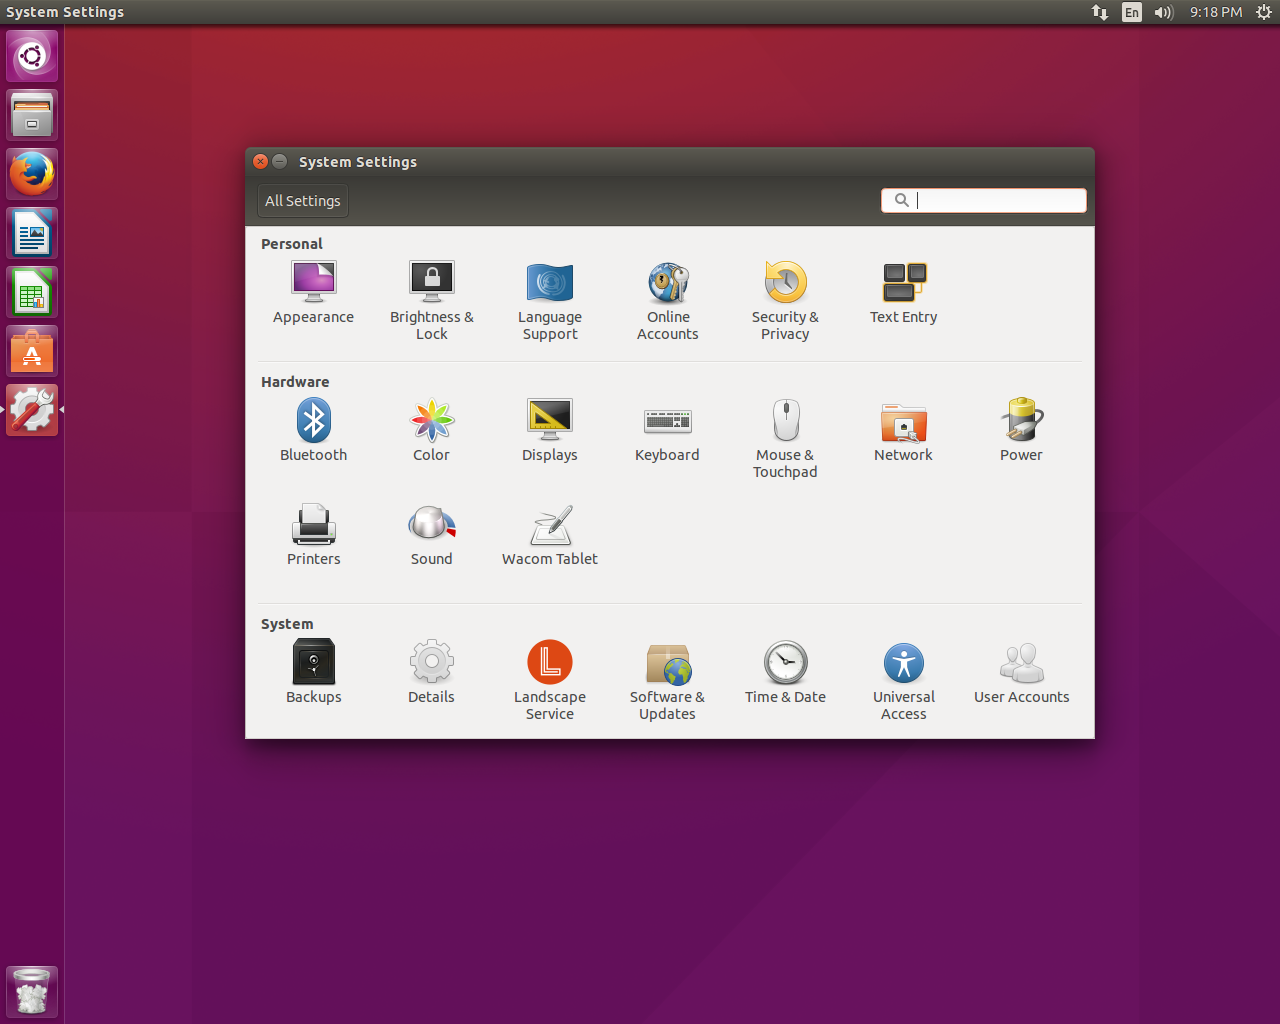Close the System Settings window
Screen dimensions: 1280x1024
click(261, 161)
